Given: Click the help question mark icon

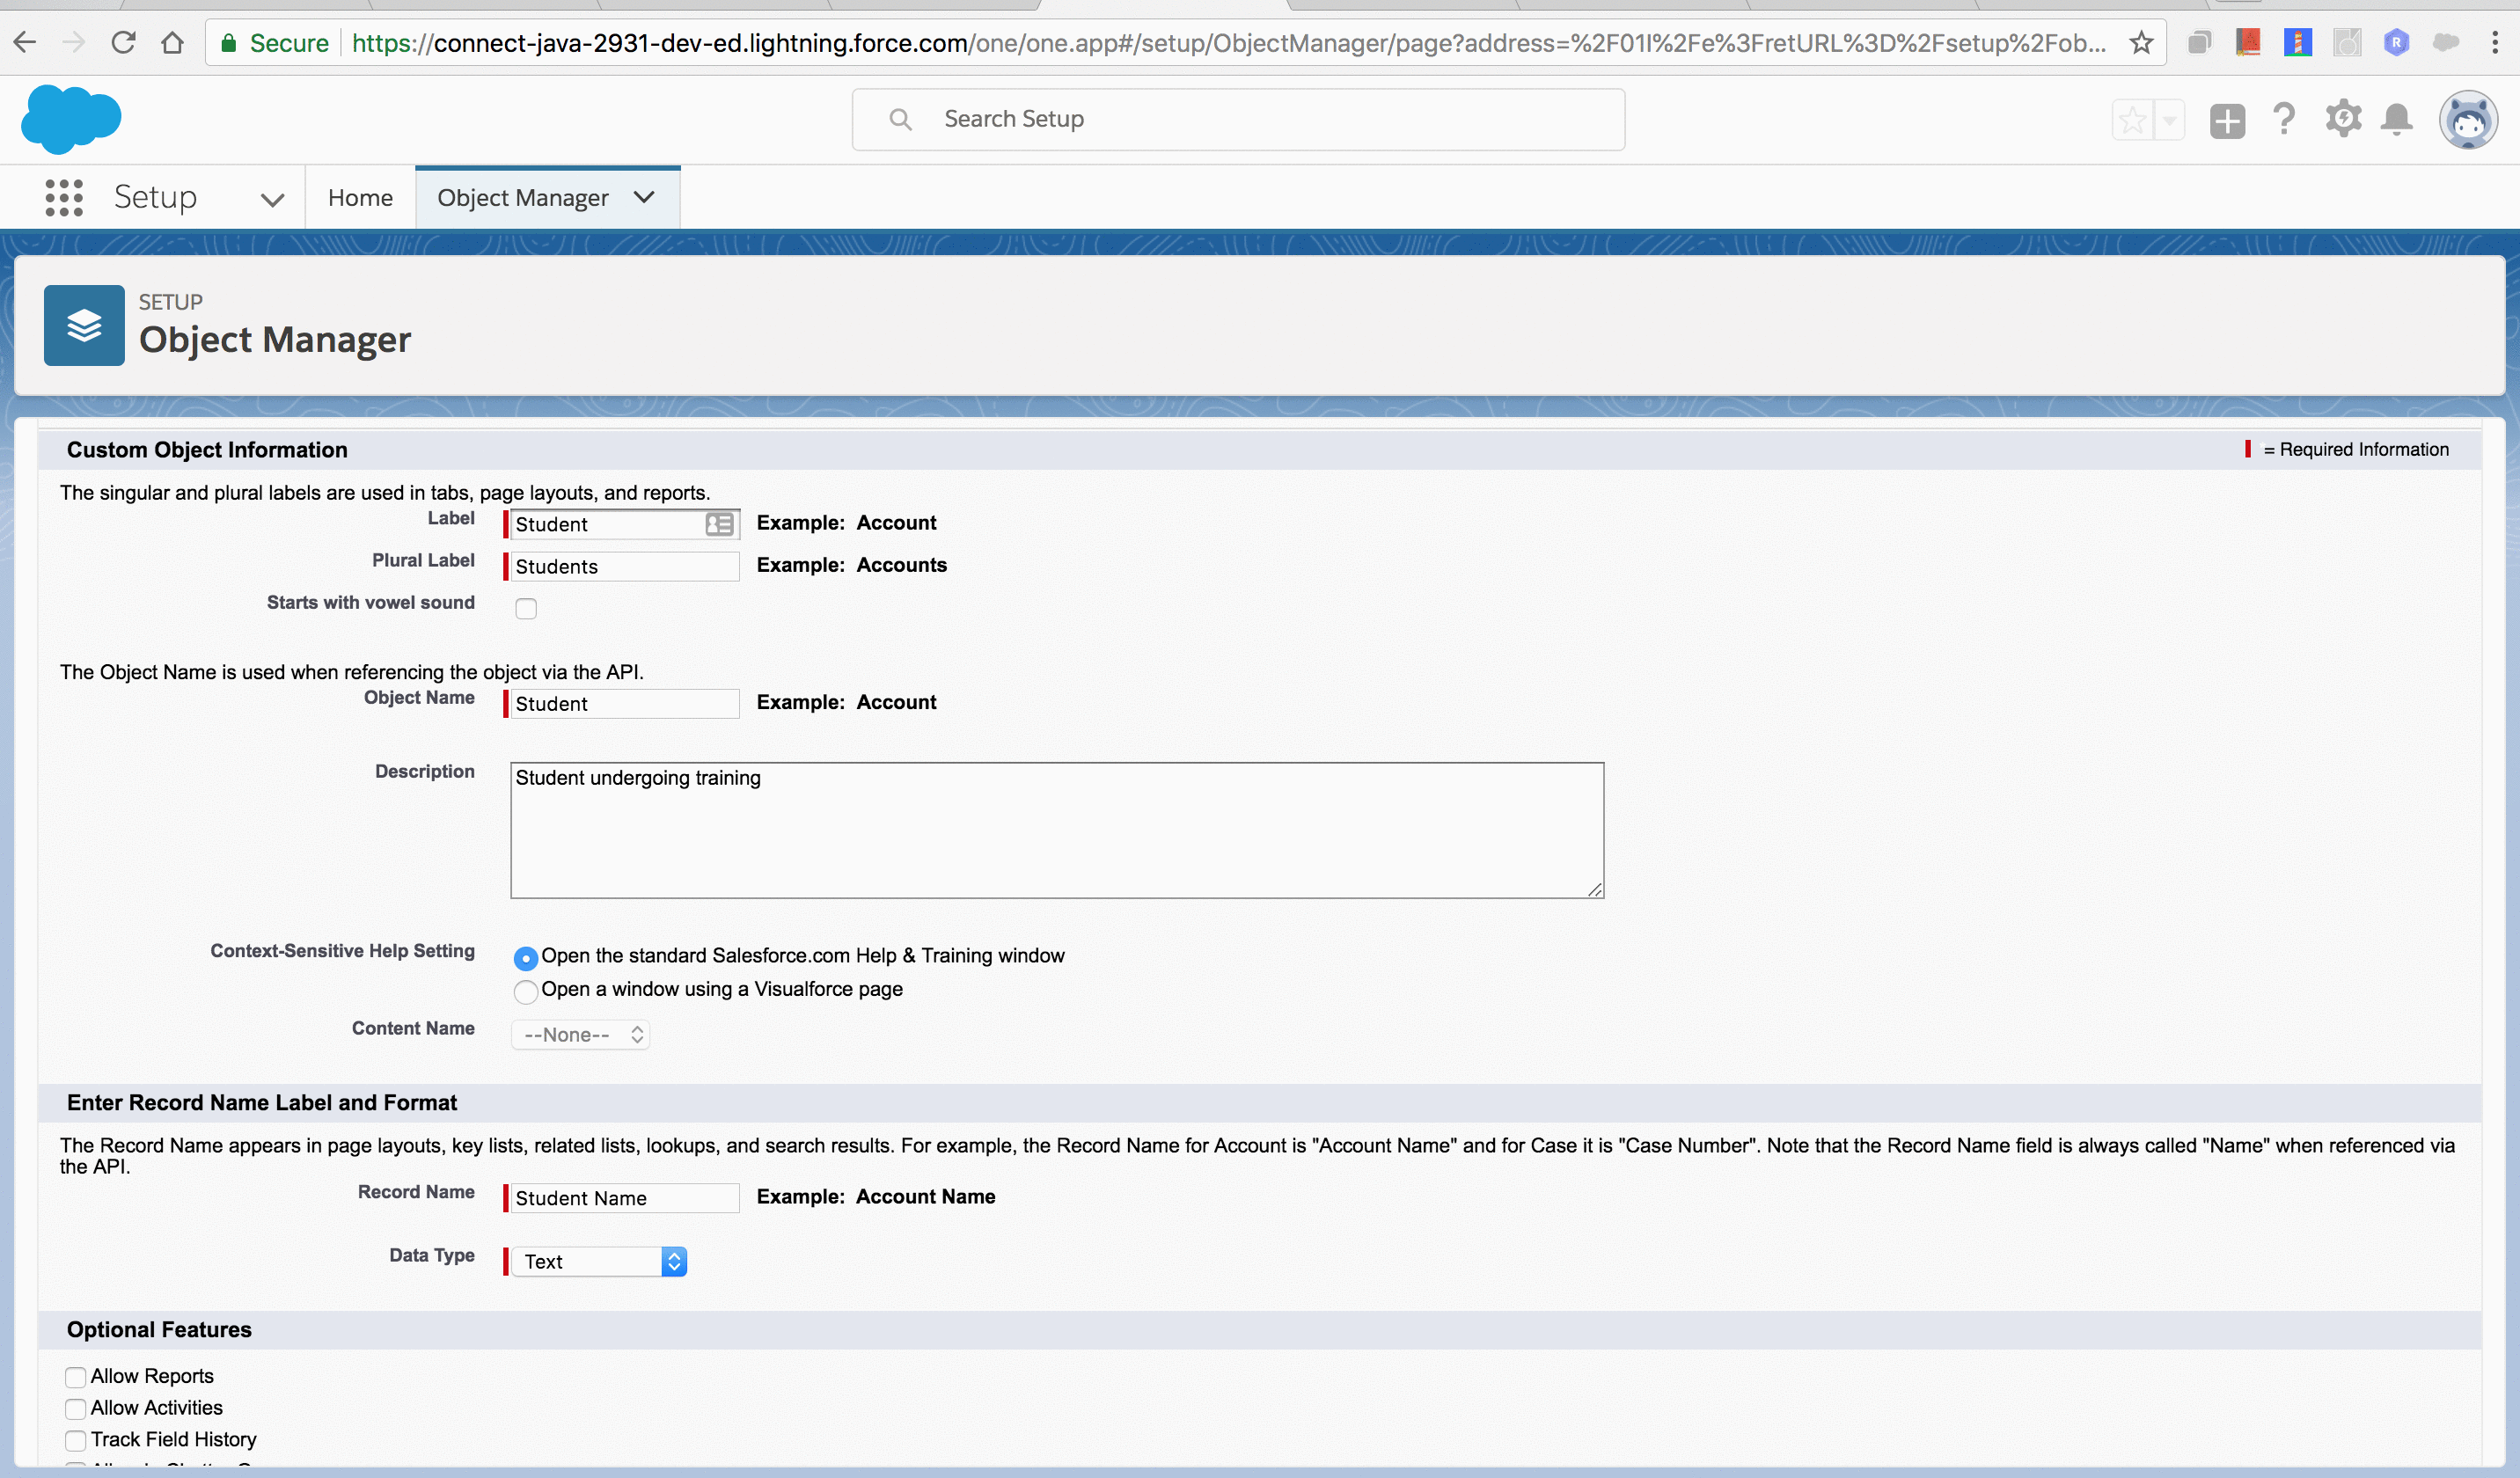Looking at the screenshot, I should (2284, 118).
